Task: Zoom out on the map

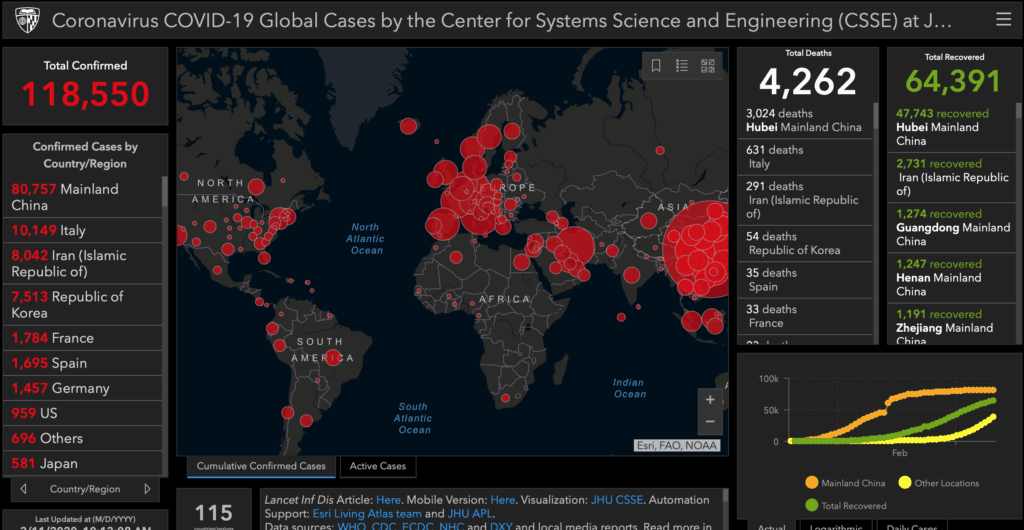Action: coord(710,422)
